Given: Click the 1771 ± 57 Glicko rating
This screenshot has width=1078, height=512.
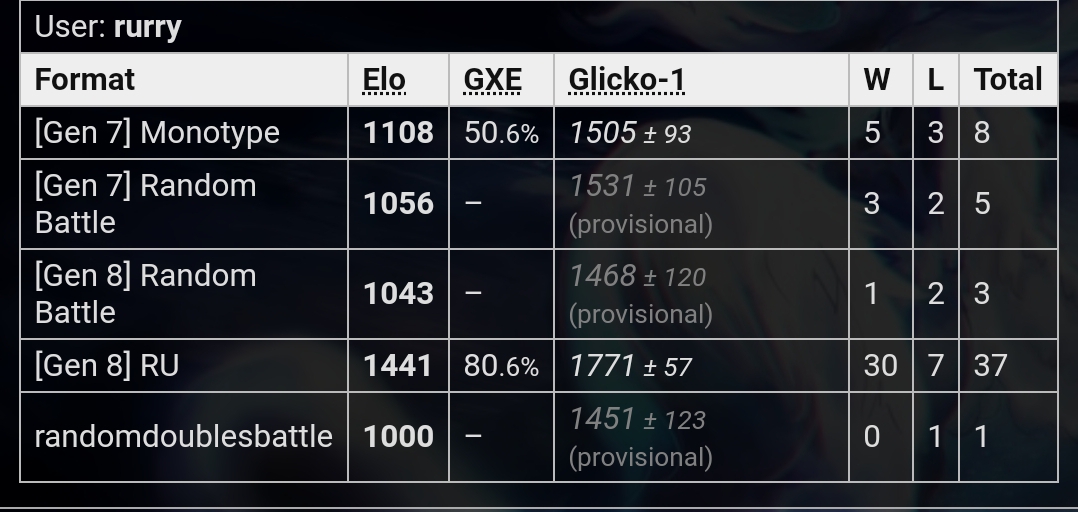Looking at the screenshot, I should point(630,366).
